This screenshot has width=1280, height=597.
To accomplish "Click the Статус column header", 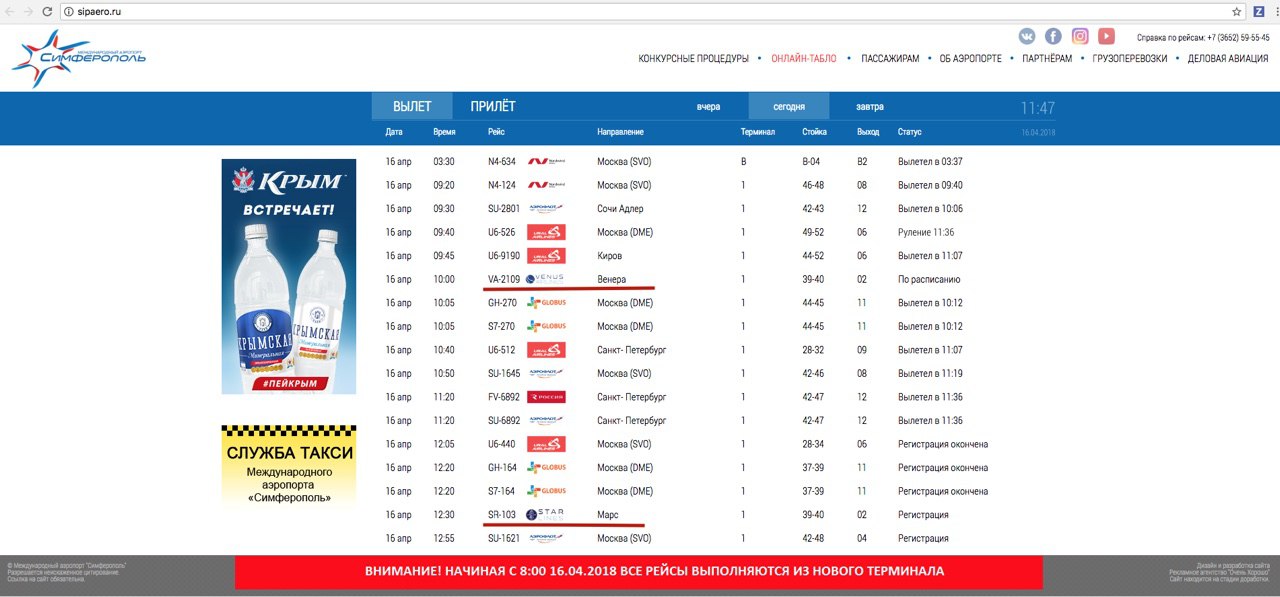I will [909, 132].
